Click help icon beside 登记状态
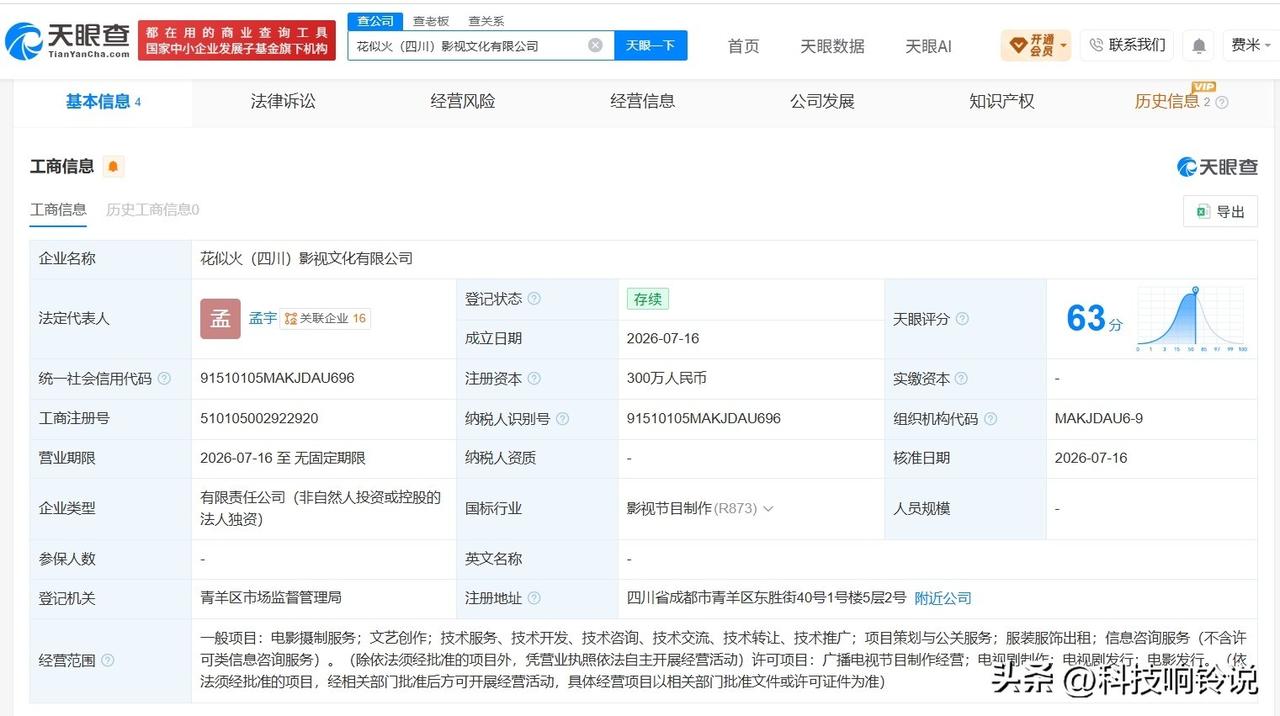Viewport: 1280px width, 716px height. [x=534, y=299]
